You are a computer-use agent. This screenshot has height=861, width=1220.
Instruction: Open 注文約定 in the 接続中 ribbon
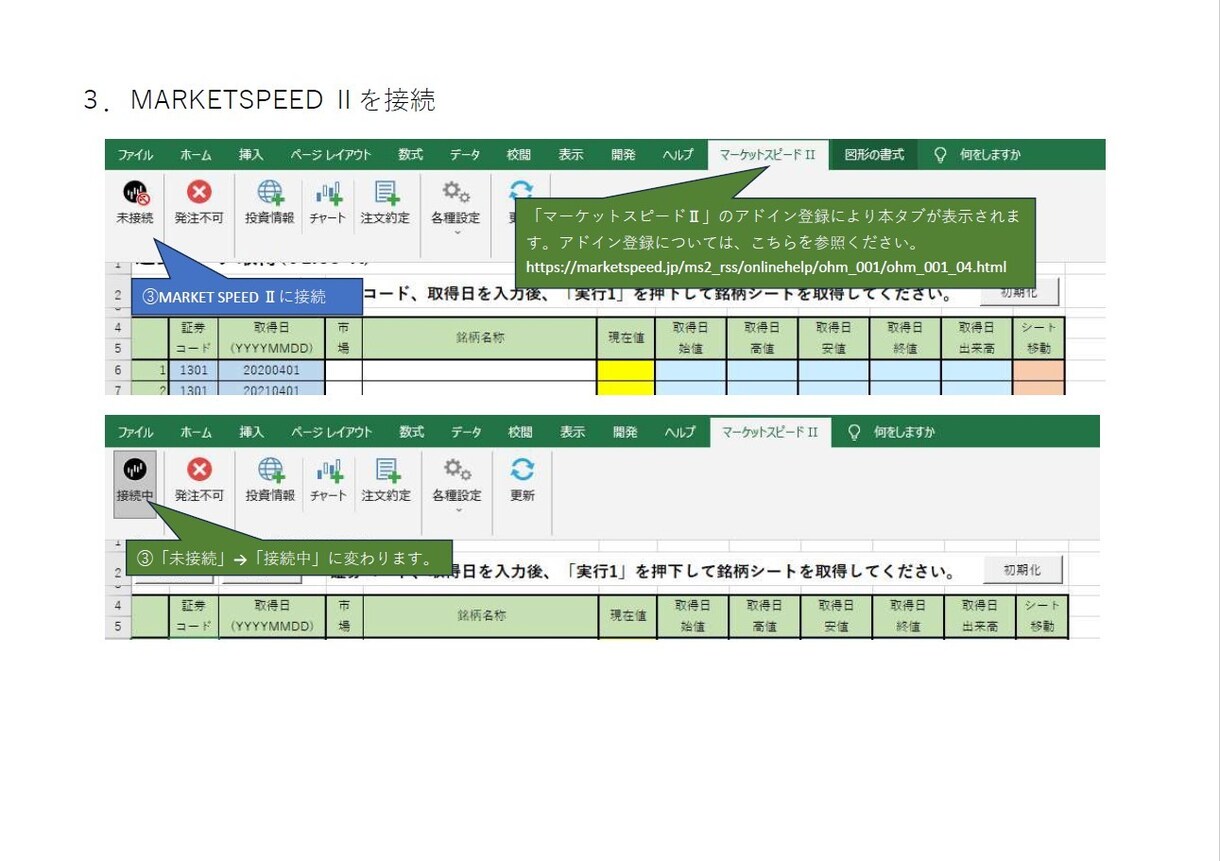click(x=386, y=481)
